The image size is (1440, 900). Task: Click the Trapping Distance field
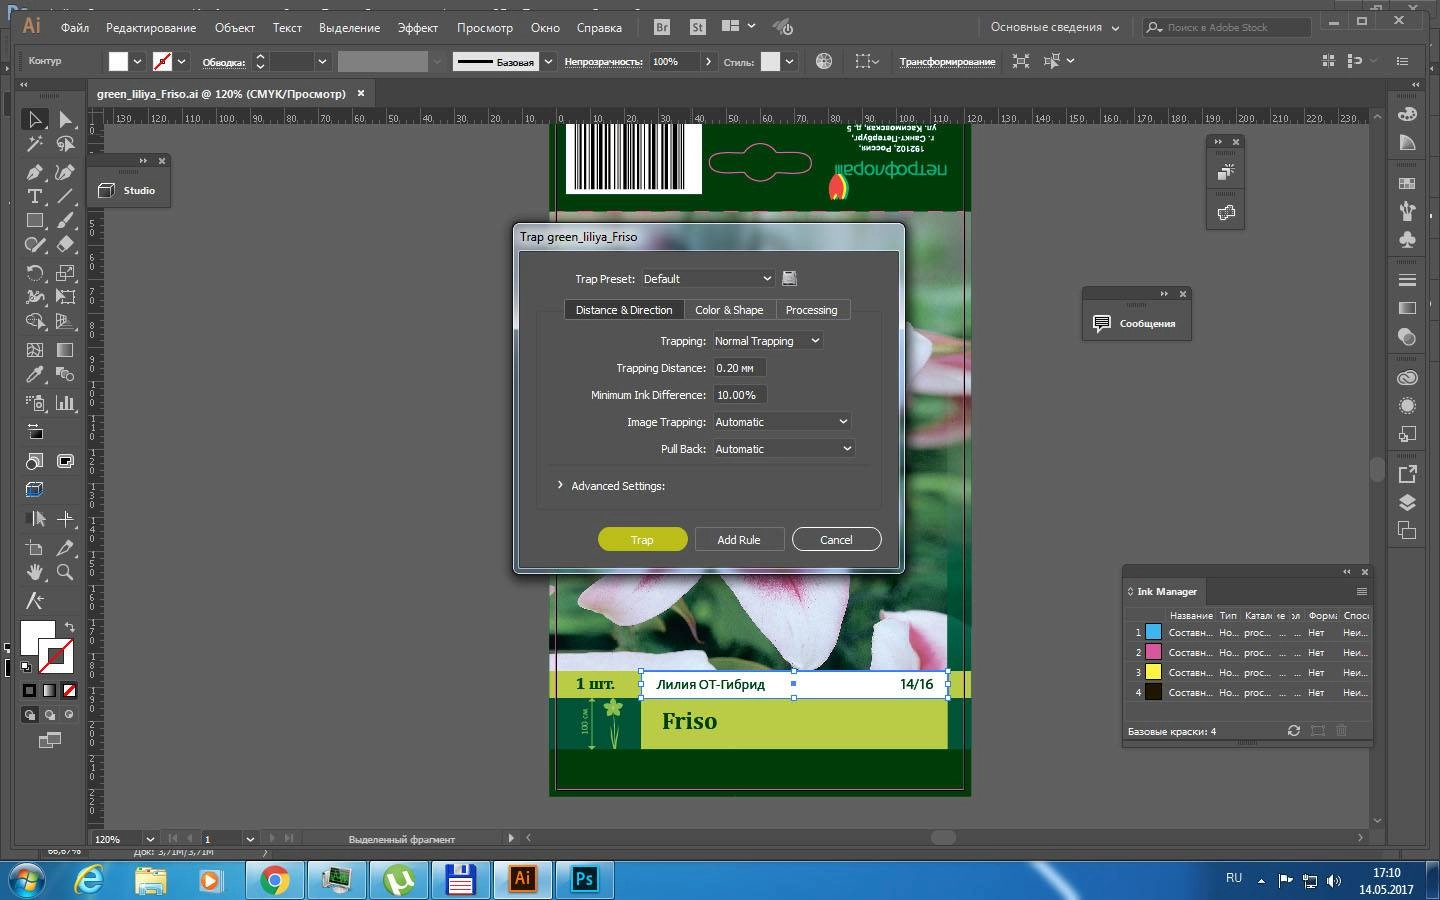739,368
